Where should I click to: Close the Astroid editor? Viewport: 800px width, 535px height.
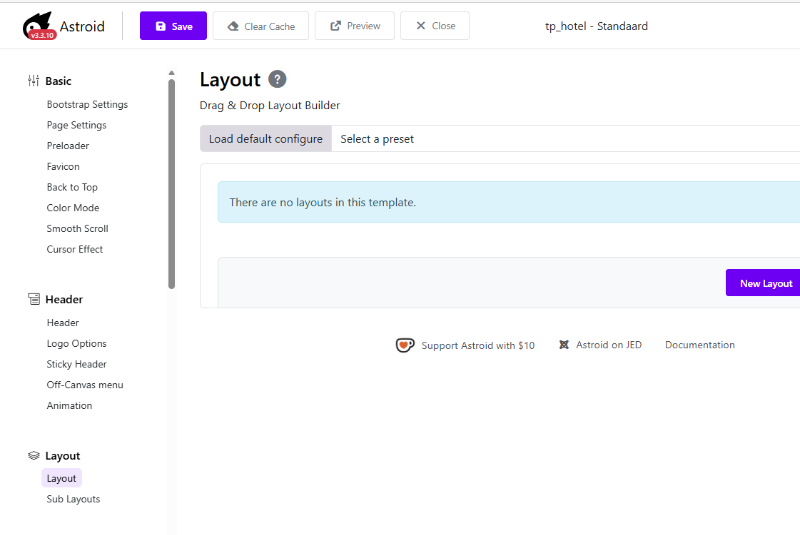tap(434, 26)
